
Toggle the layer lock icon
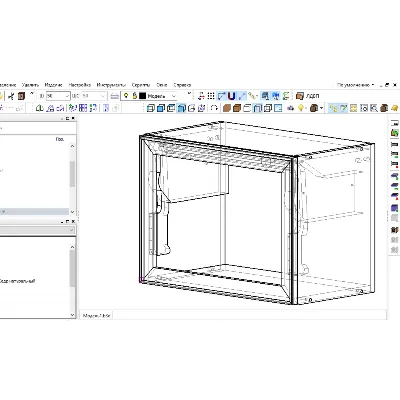(x=134, y=96)
